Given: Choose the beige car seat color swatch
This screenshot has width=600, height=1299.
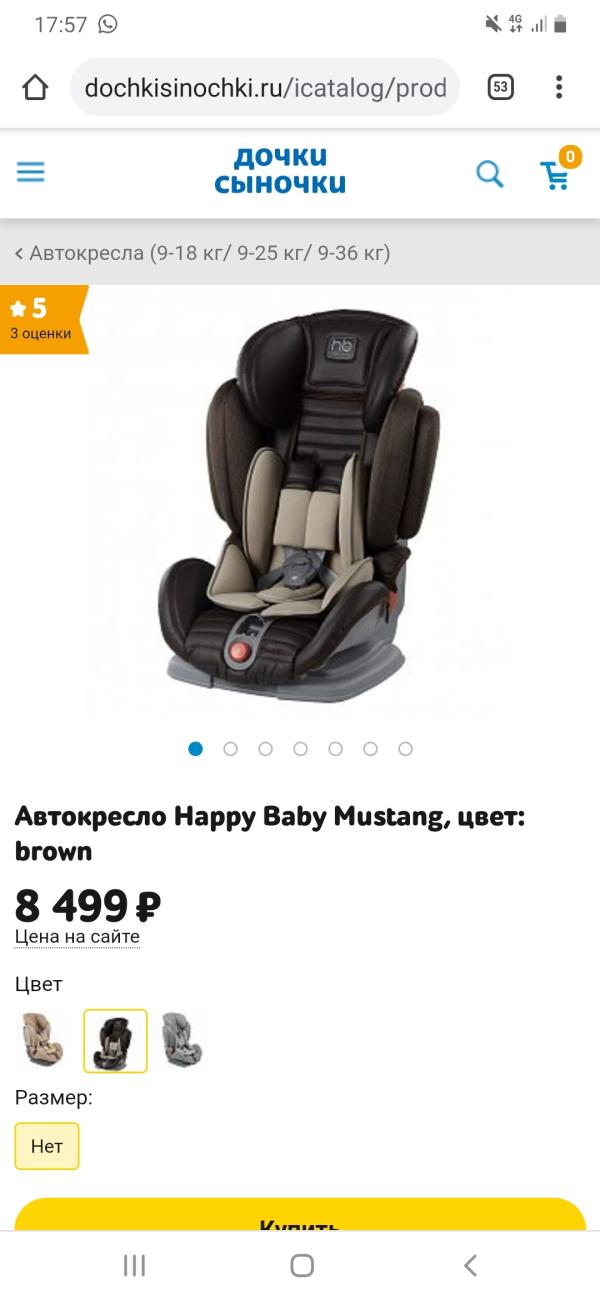Looking at the screenshot, I should 43,1041.
